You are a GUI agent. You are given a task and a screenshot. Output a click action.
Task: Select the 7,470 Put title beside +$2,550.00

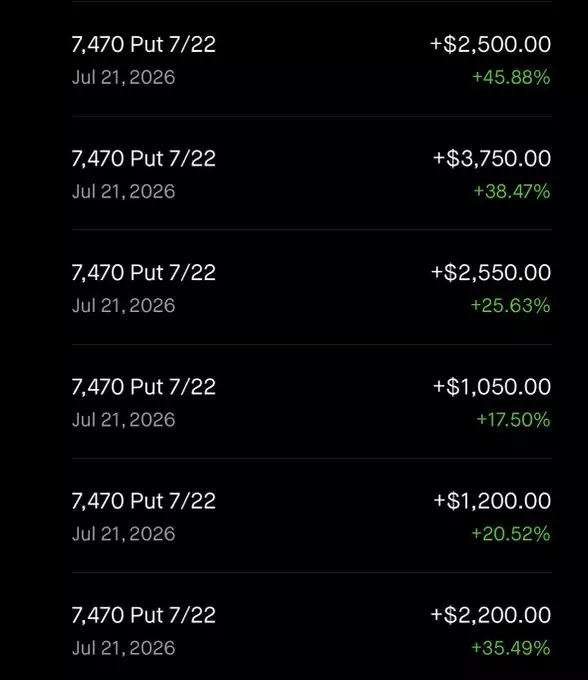(144, 272)
